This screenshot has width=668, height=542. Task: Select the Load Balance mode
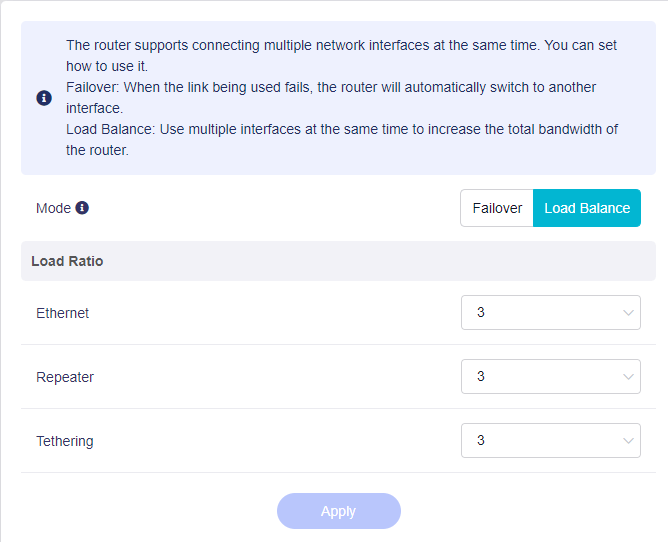coord(587,208)
